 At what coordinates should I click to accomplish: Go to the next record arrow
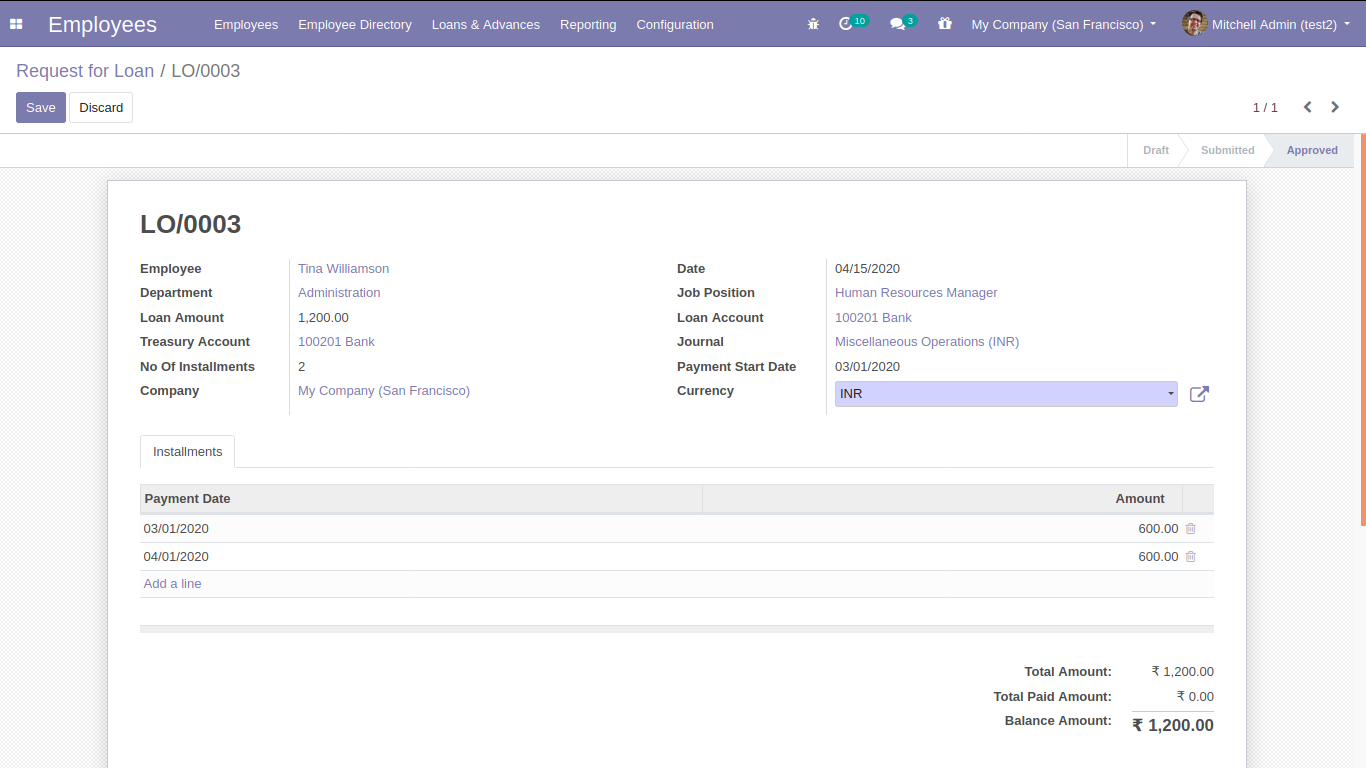click(1335, 107)
